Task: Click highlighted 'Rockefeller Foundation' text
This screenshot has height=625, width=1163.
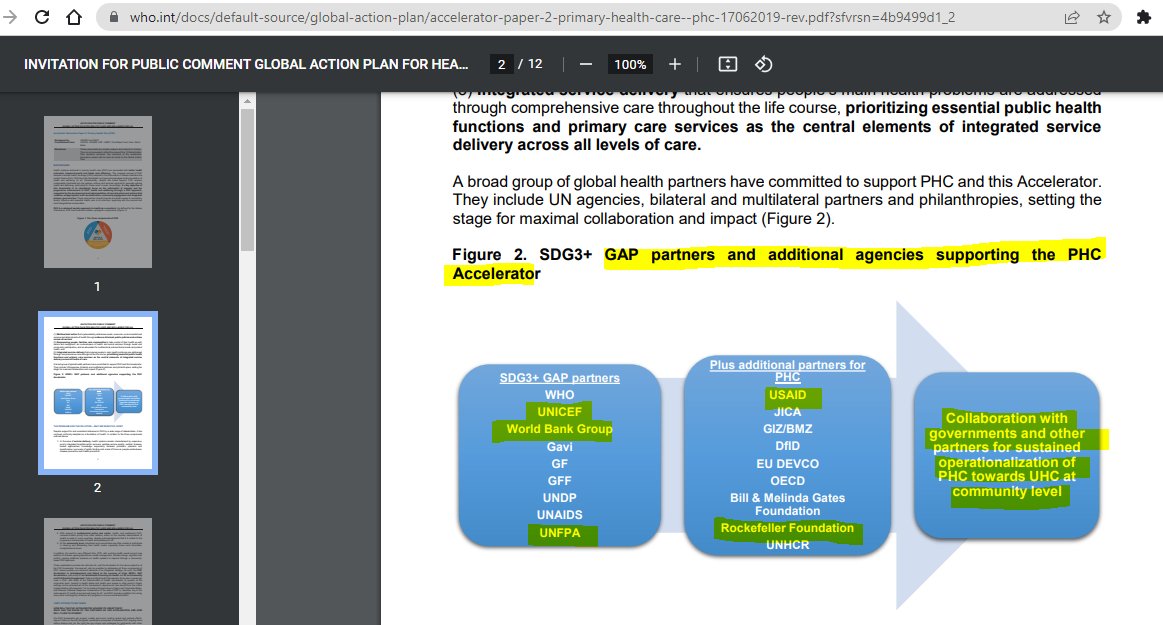Action: (x=787, y=527)
